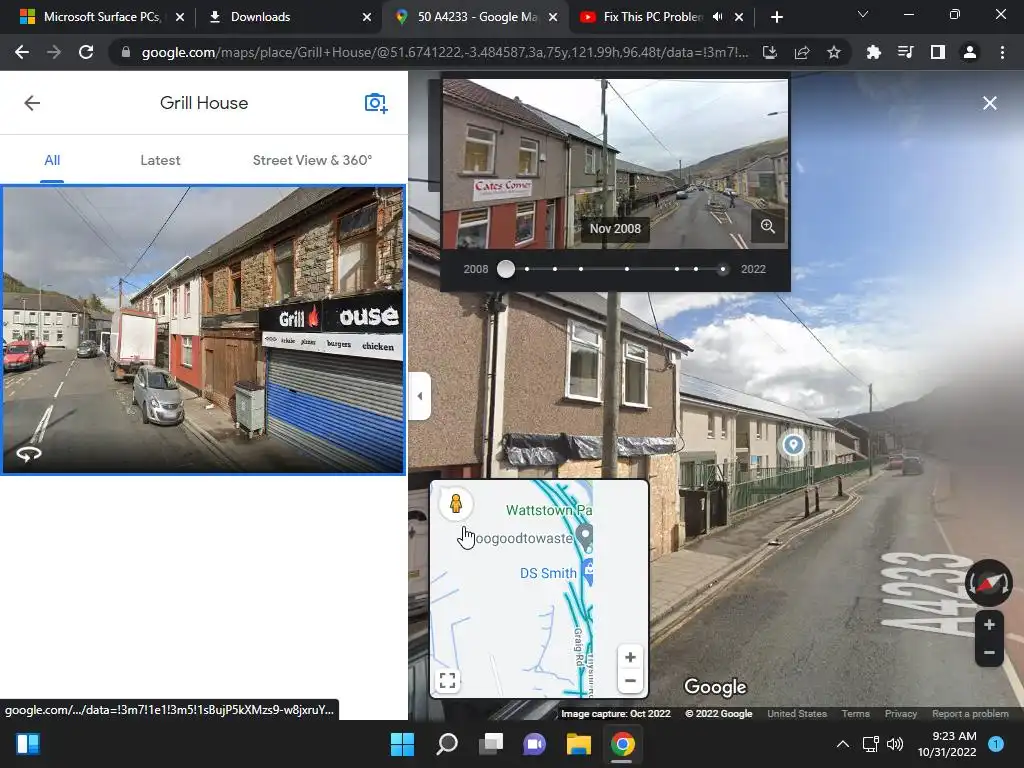Image resolution: width=1024 pixels, height=768 pixels.
Task: Open the Chrome profile menu
Action: pos(970,52)
